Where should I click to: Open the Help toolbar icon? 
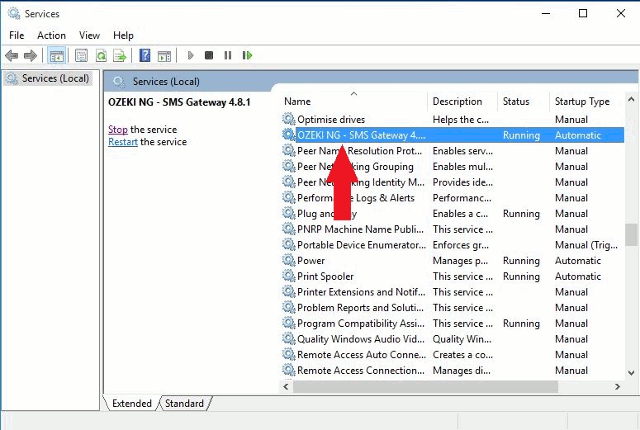(145, 55)
